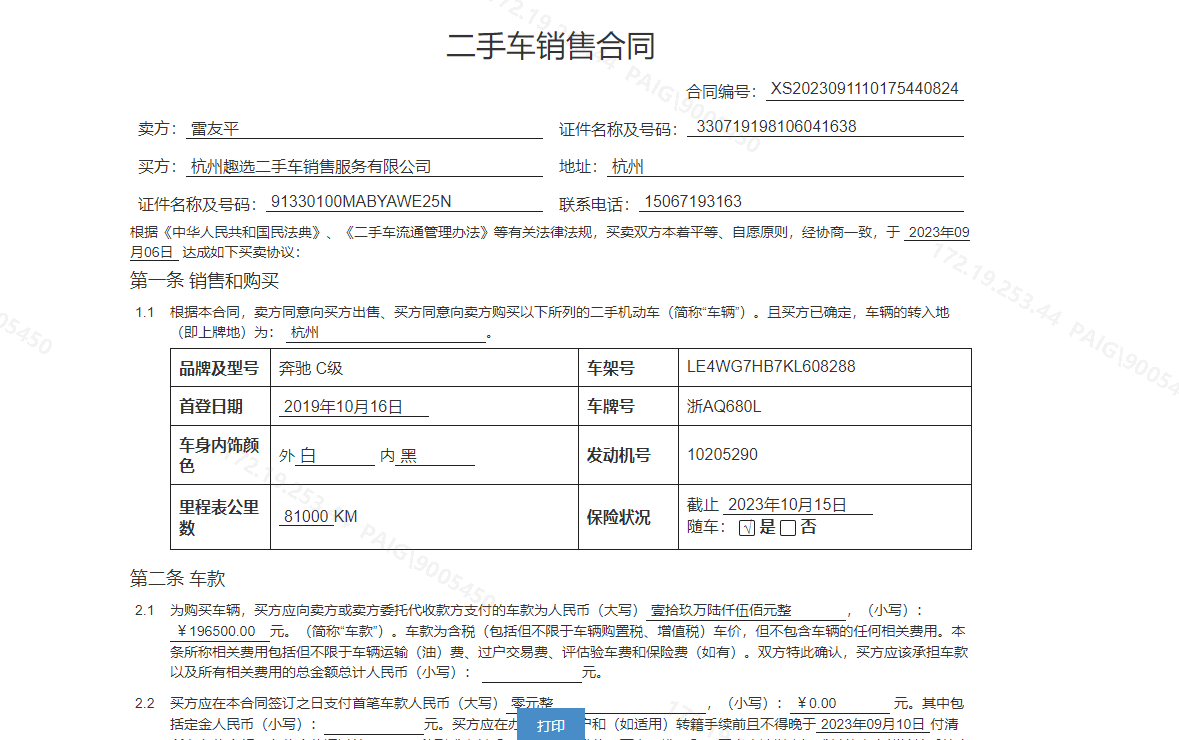This screenshot has width=1179, height=740.
Task: Click buyer name 杭州趣选二手车销售服务有限公司
Action: tap(311, 166)
